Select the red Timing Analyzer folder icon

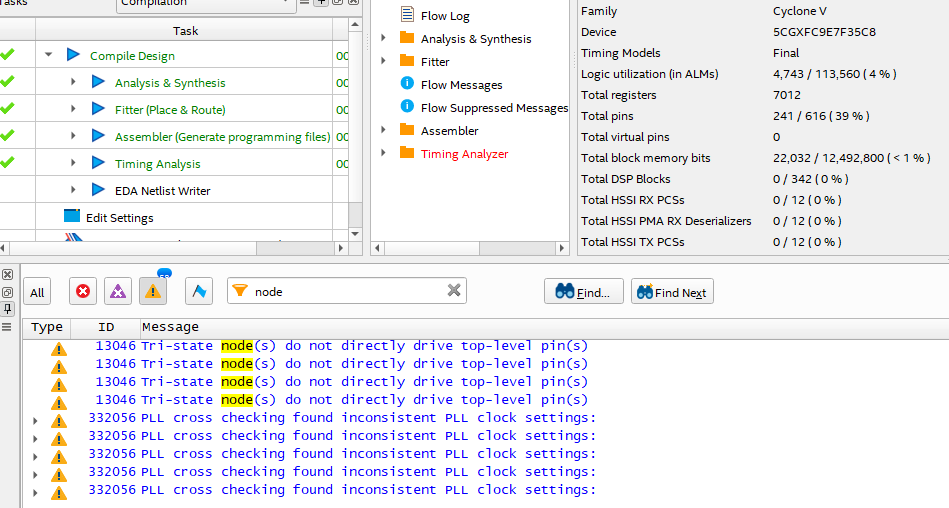coord(407,153)
